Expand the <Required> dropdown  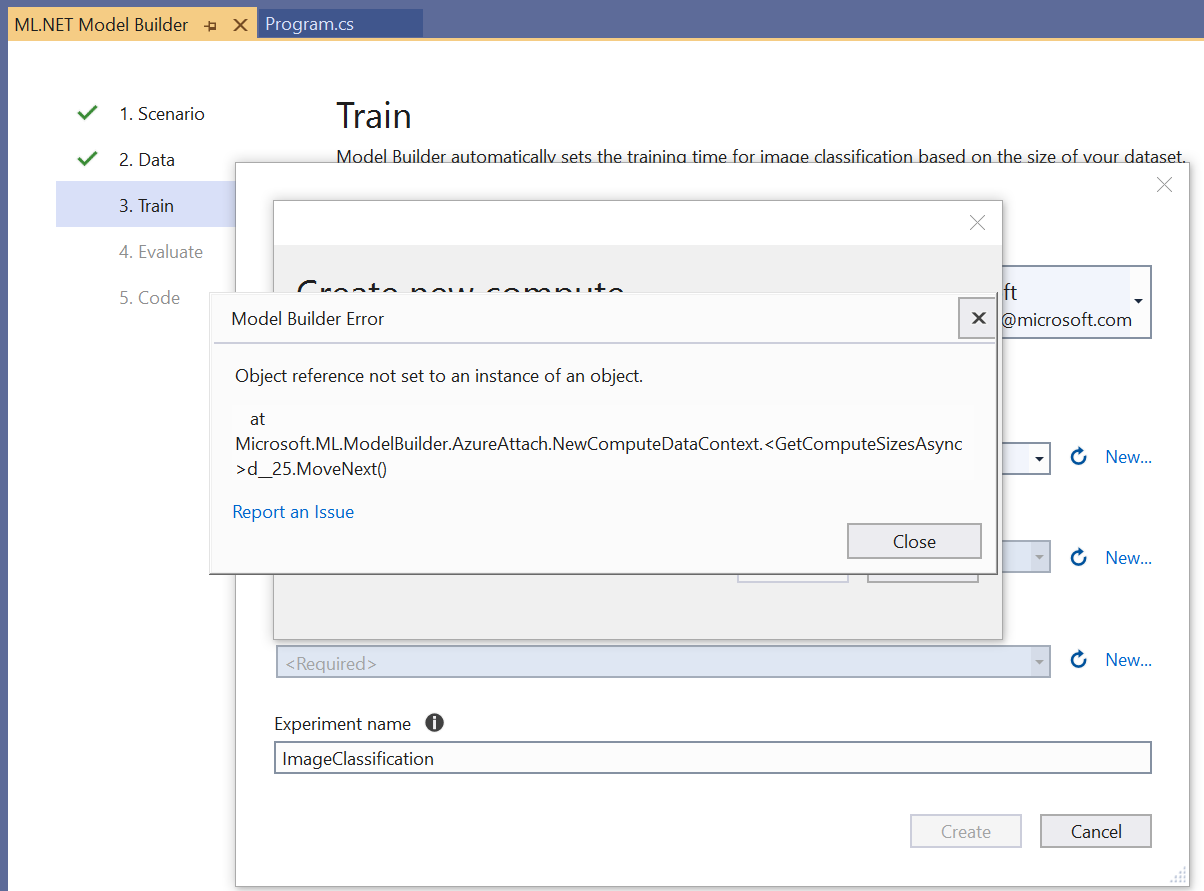(x=1037, y=661)
